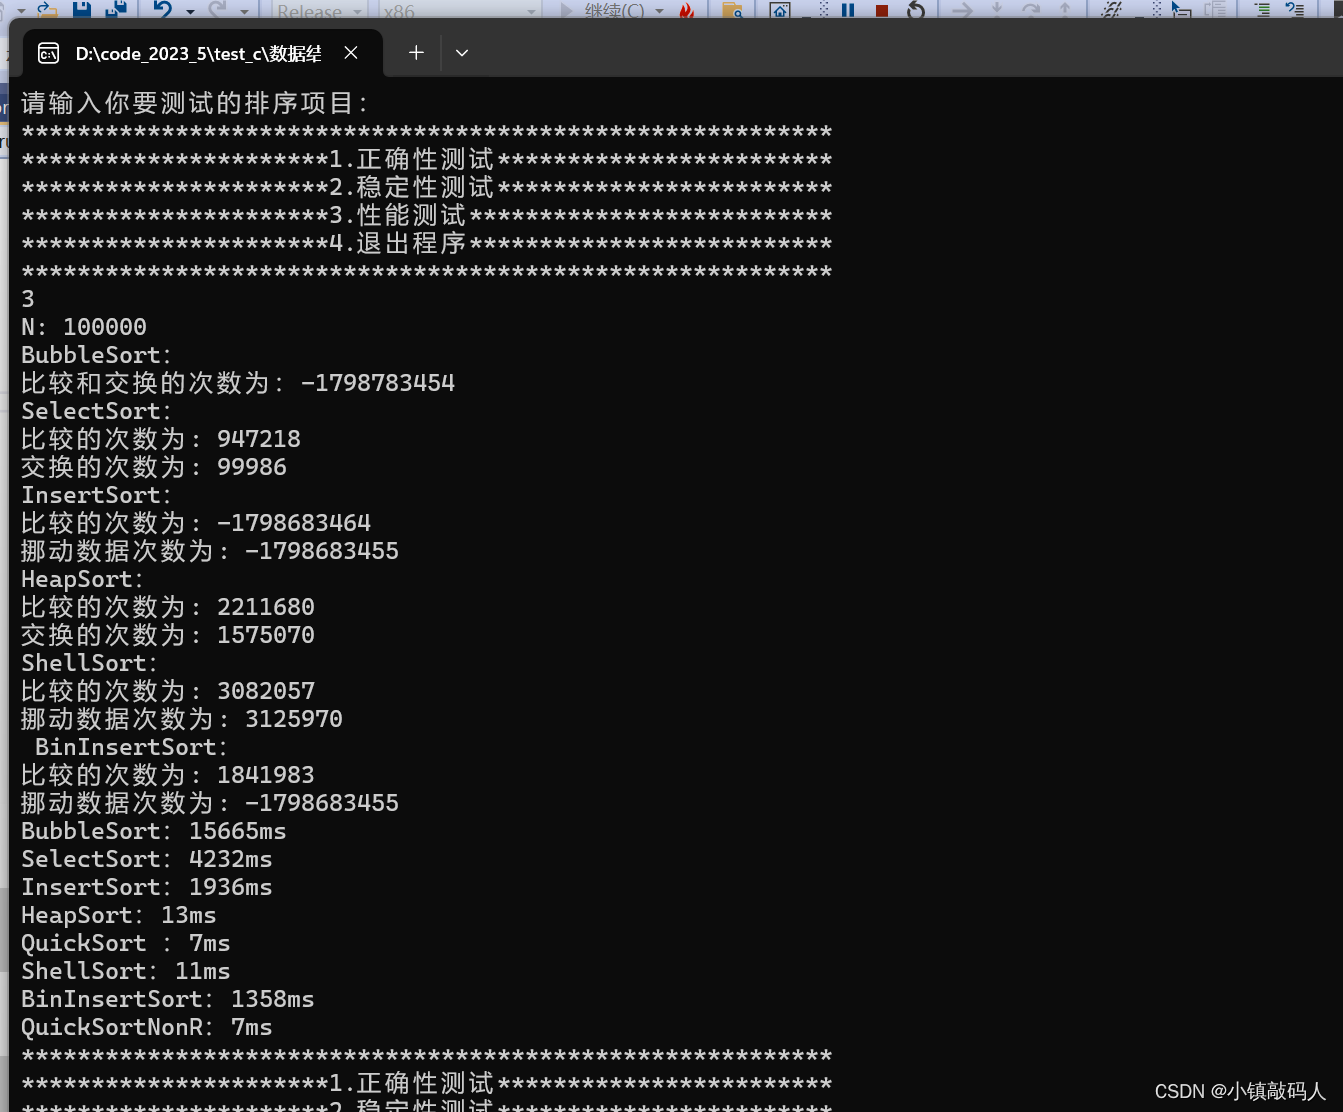Click the HeapSort comparison count 2211680
Screen dimensions: 1343x1112
266,607
